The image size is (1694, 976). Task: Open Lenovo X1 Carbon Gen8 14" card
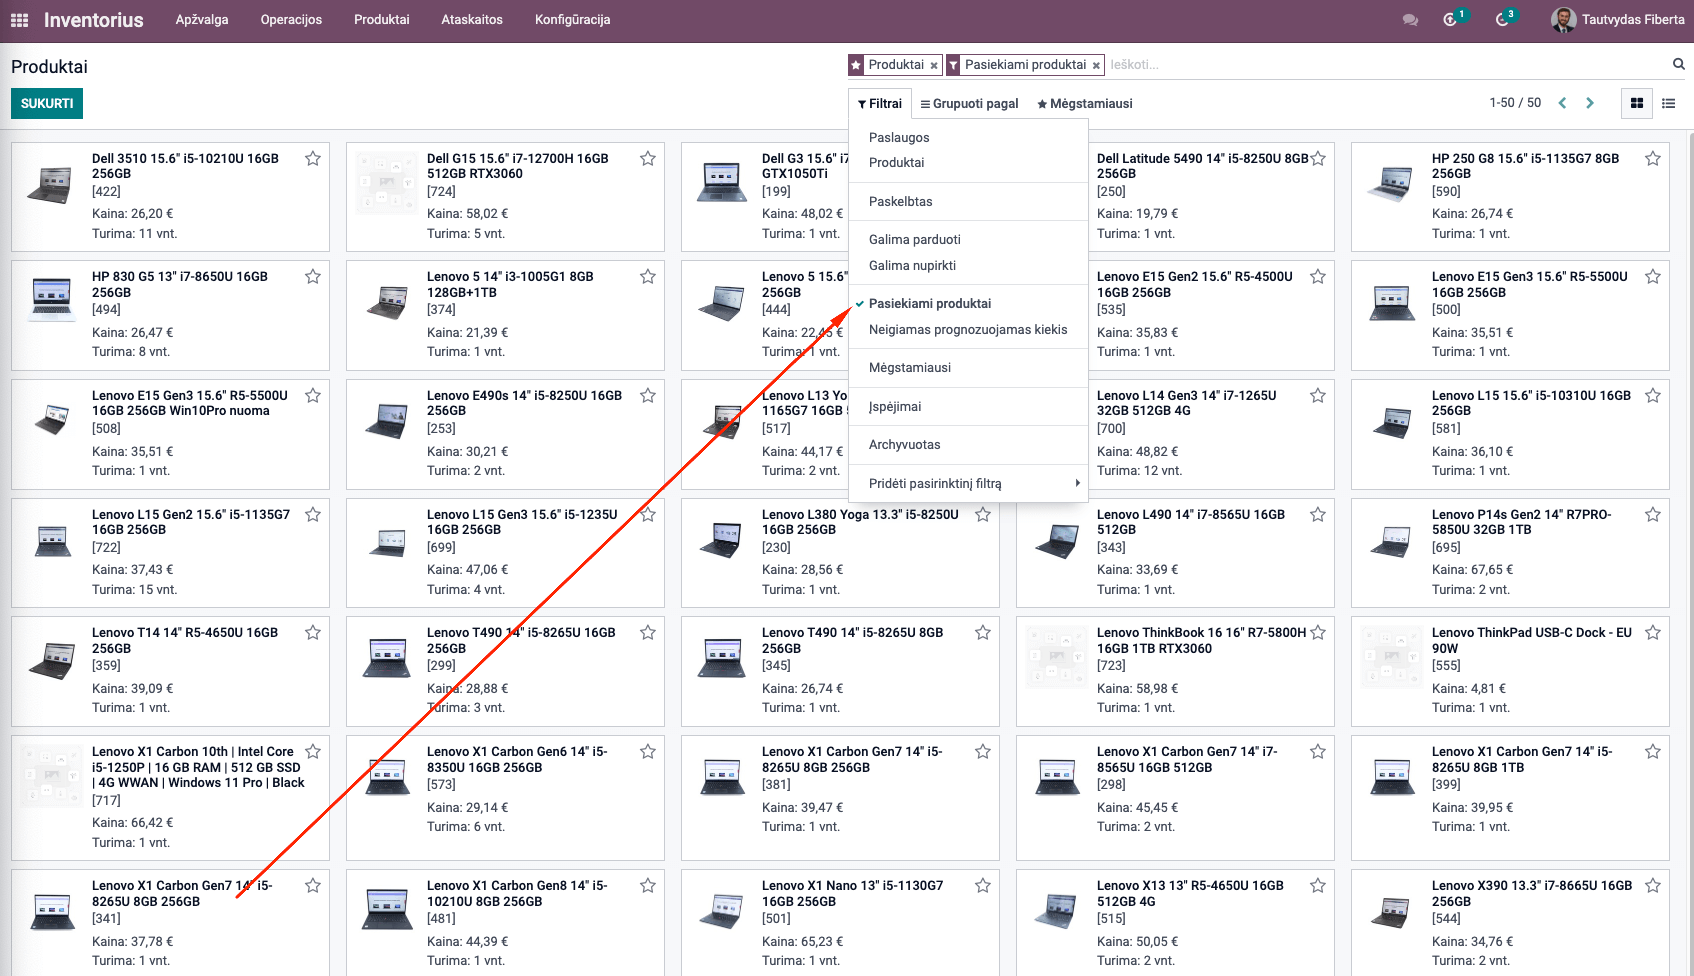pos(505,922)
